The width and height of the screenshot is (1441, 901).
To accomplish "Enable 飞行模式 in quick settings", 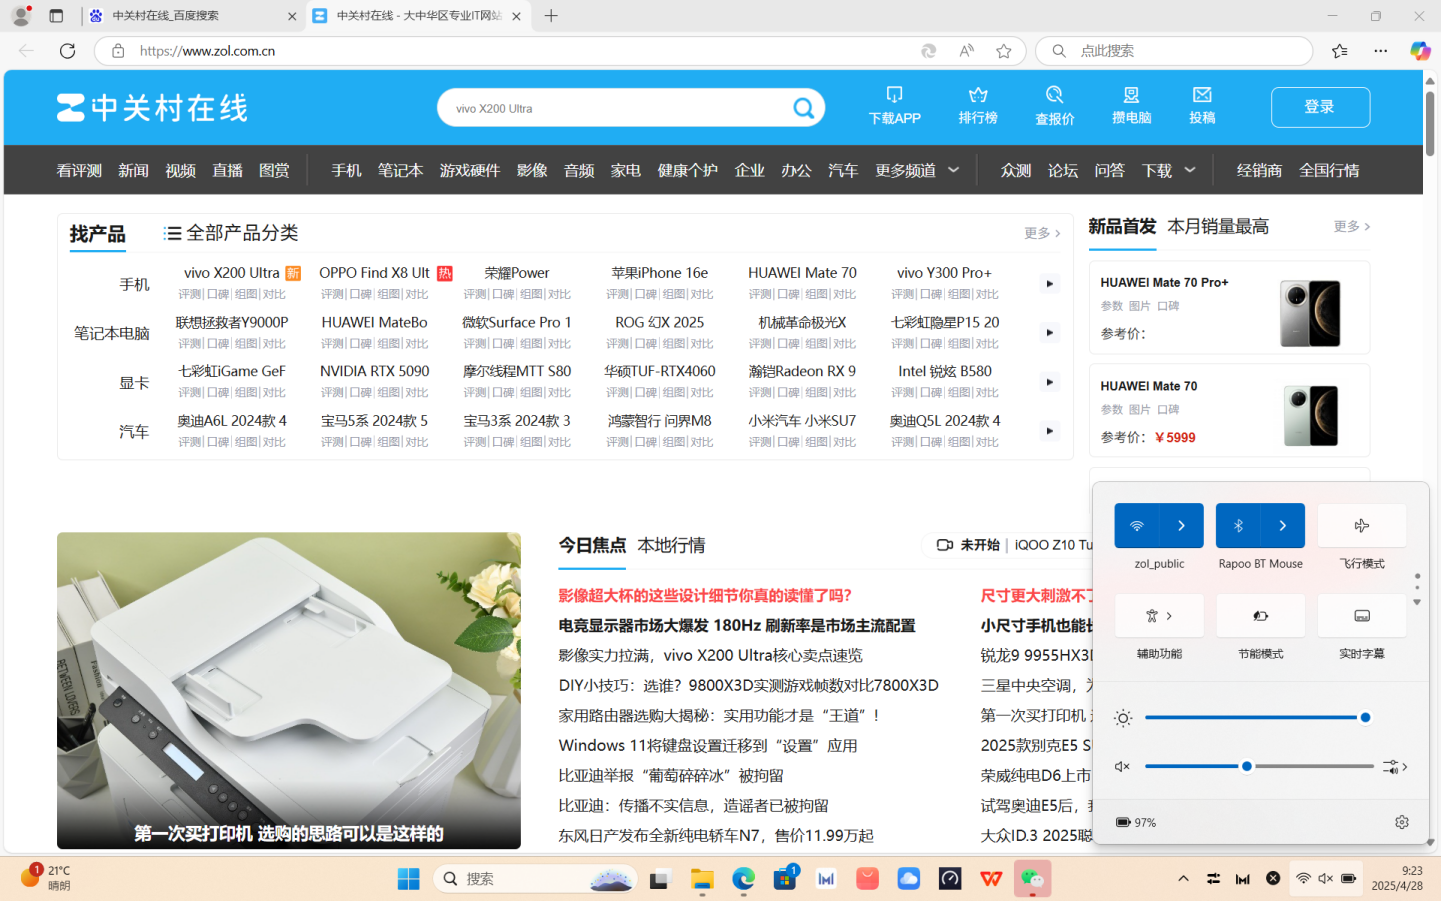I will coord(1361,525).
